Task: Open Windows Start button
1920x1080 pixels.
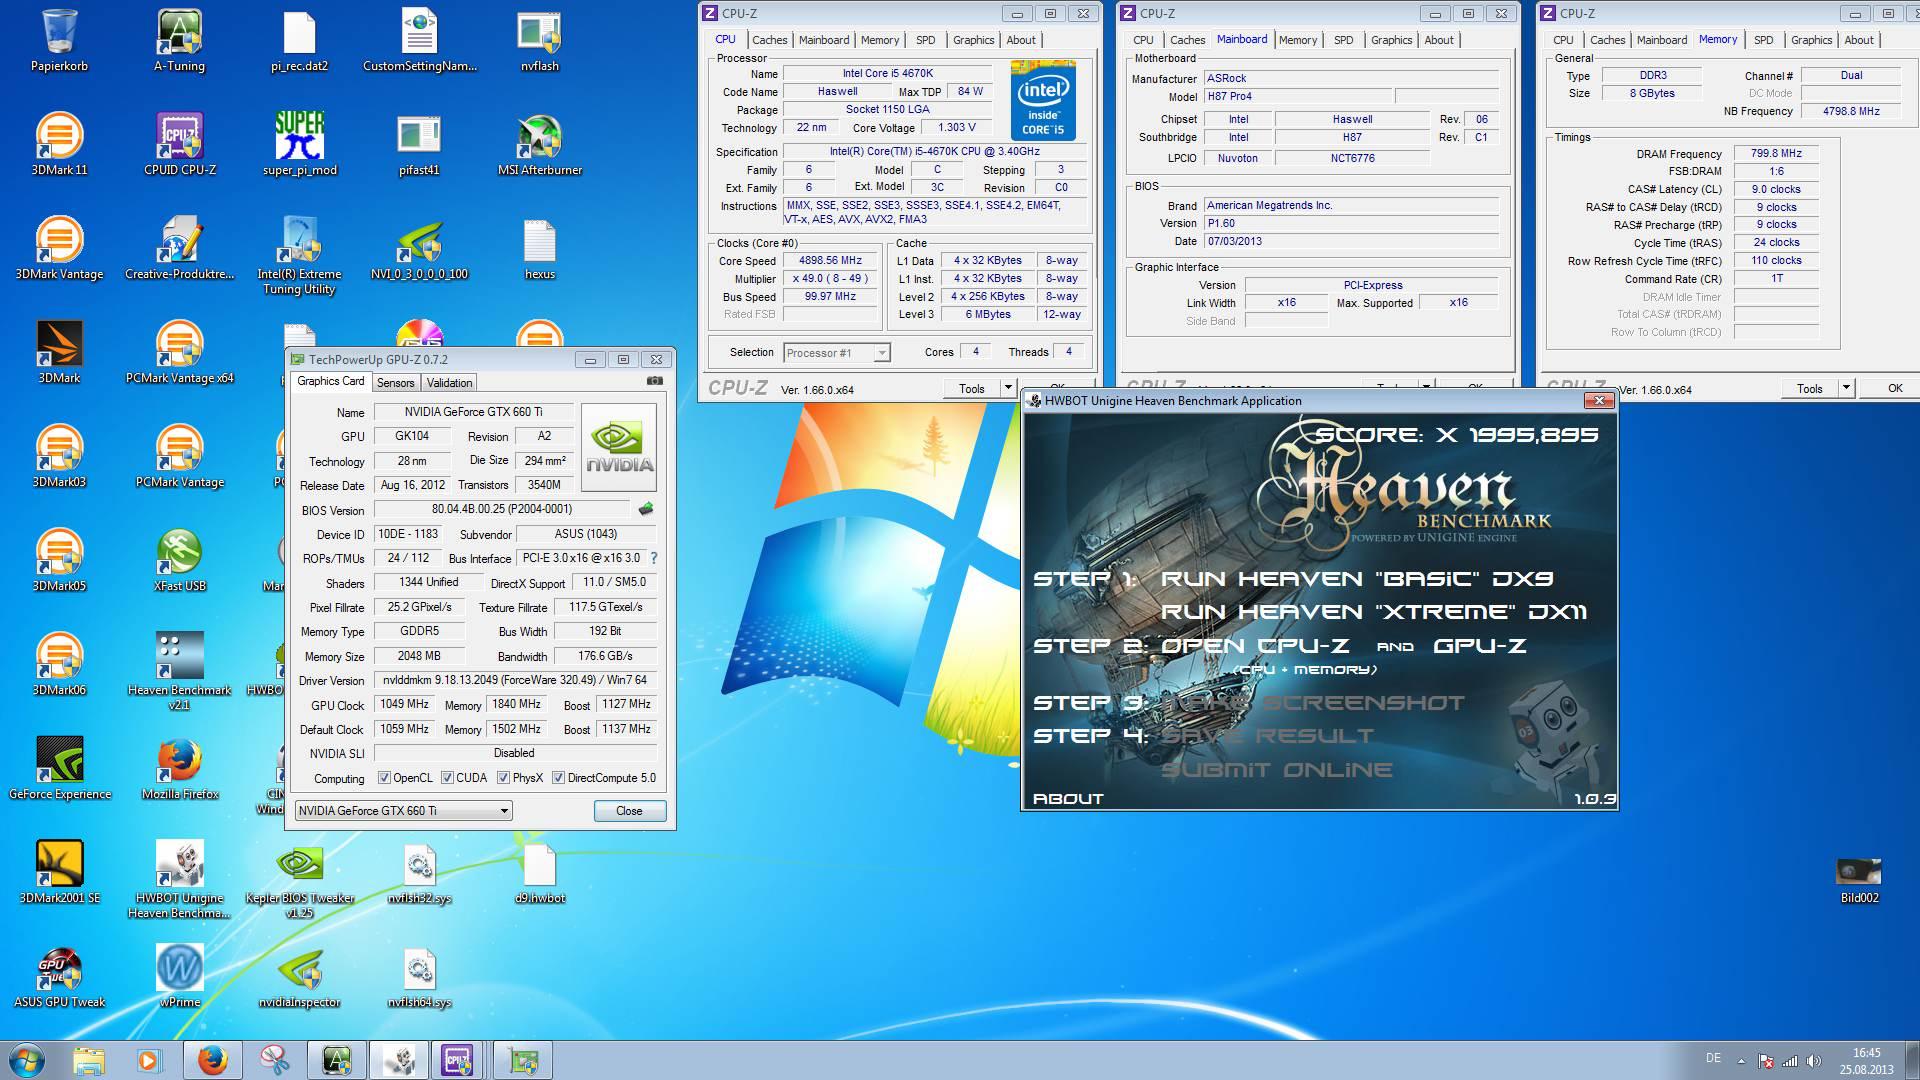Action: [27, 1060]
